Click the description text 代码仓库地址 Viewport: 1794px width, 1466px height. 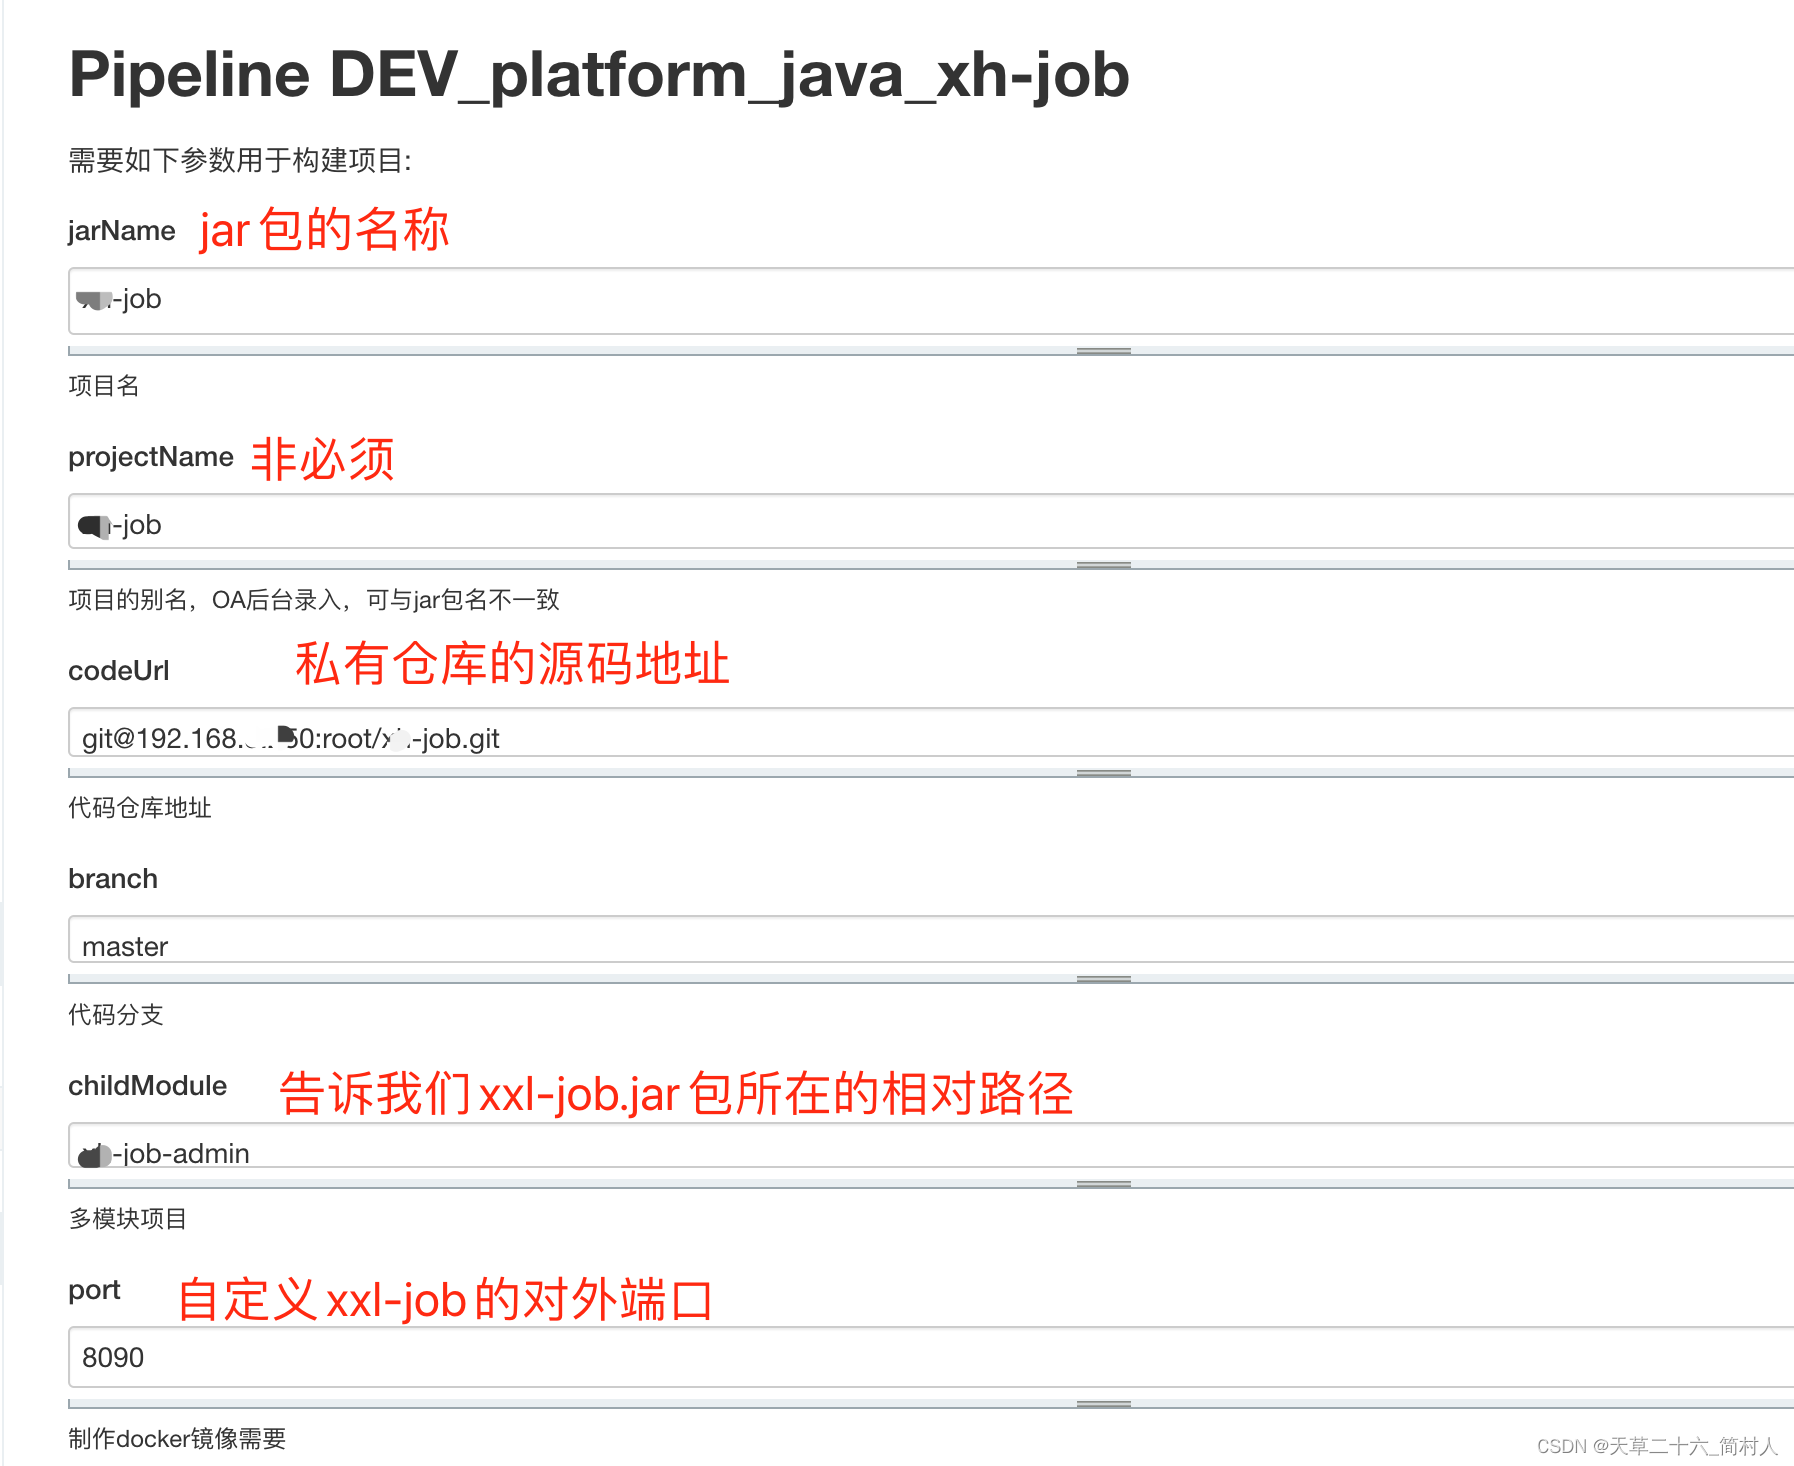(x=140, y=808)
